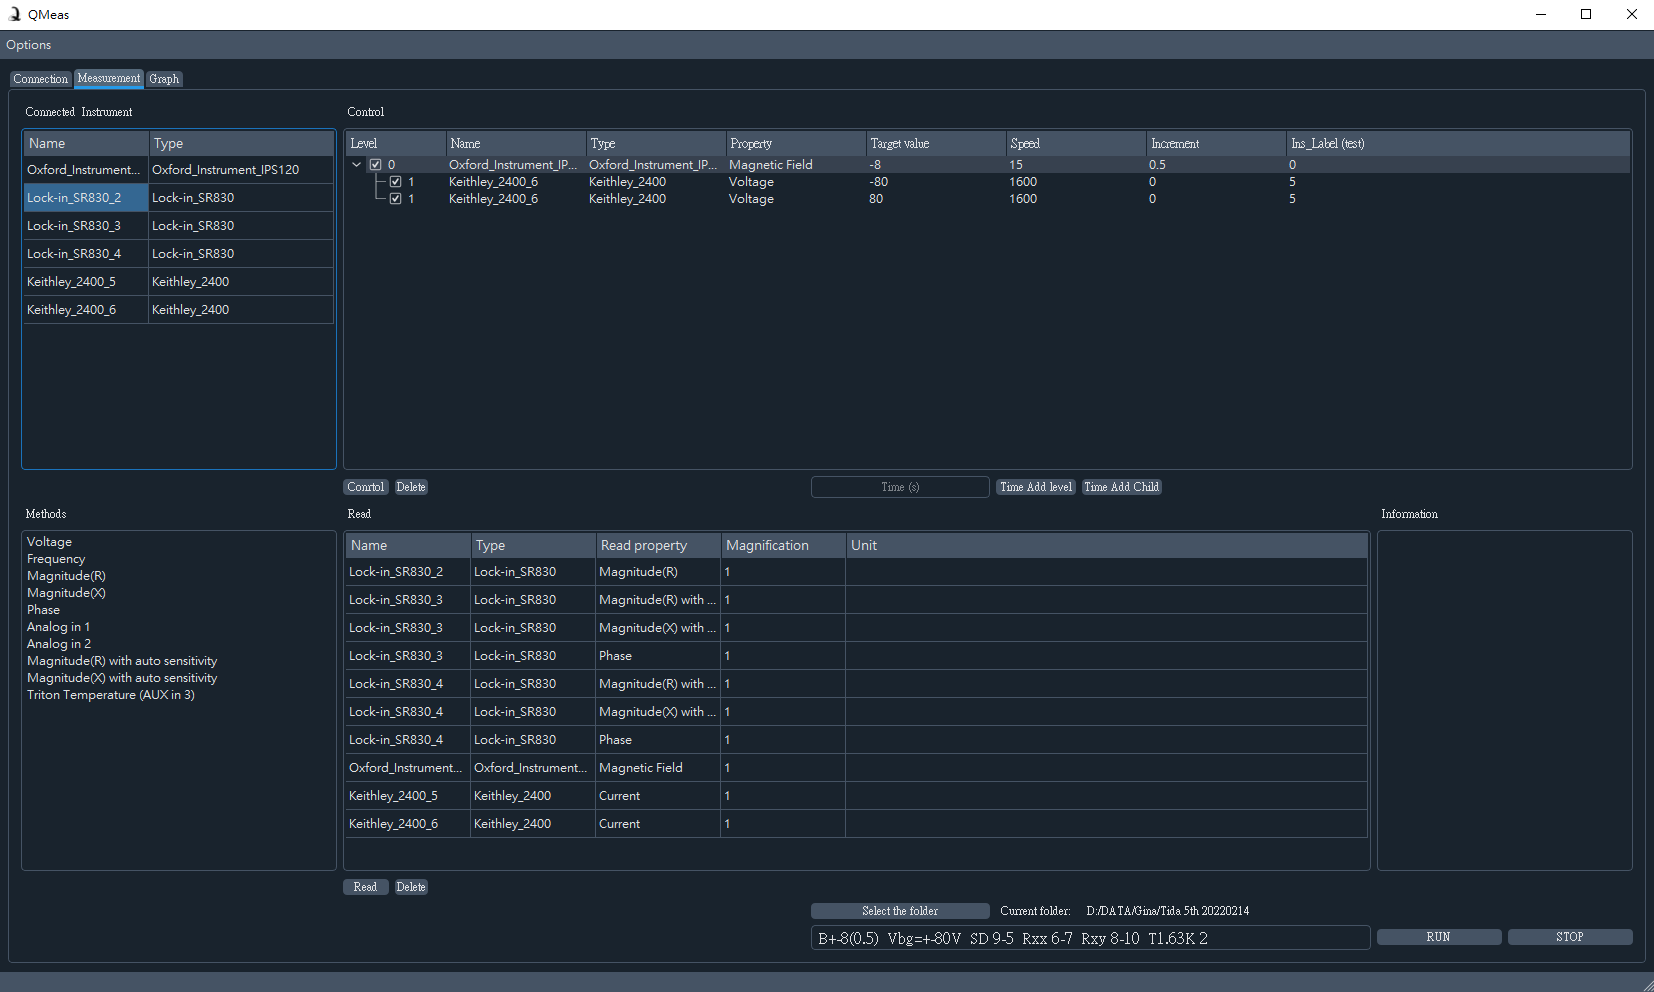The image size is (1654, 992).
Task: Switch to the Connection tab
Action: coord(41,79)
